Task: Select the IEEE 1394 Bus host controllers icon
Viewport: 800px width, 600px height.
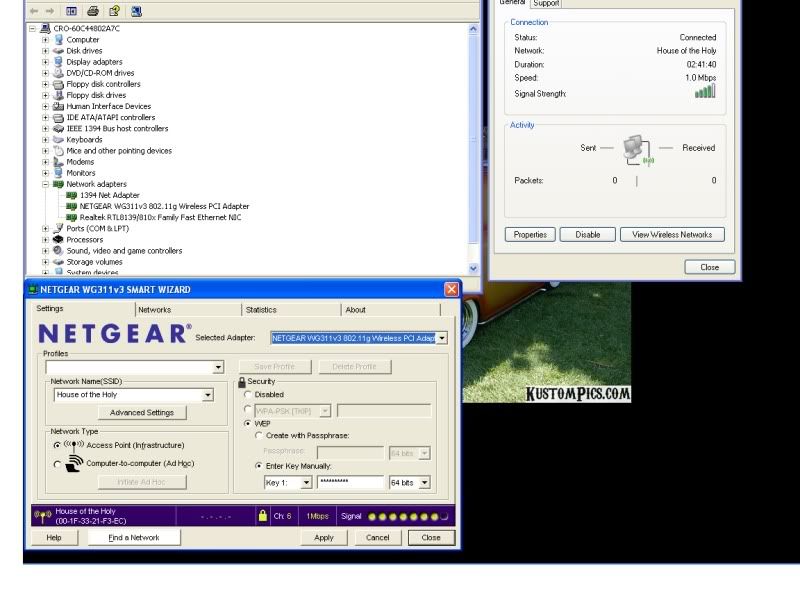Action: [x=59, y=129]
